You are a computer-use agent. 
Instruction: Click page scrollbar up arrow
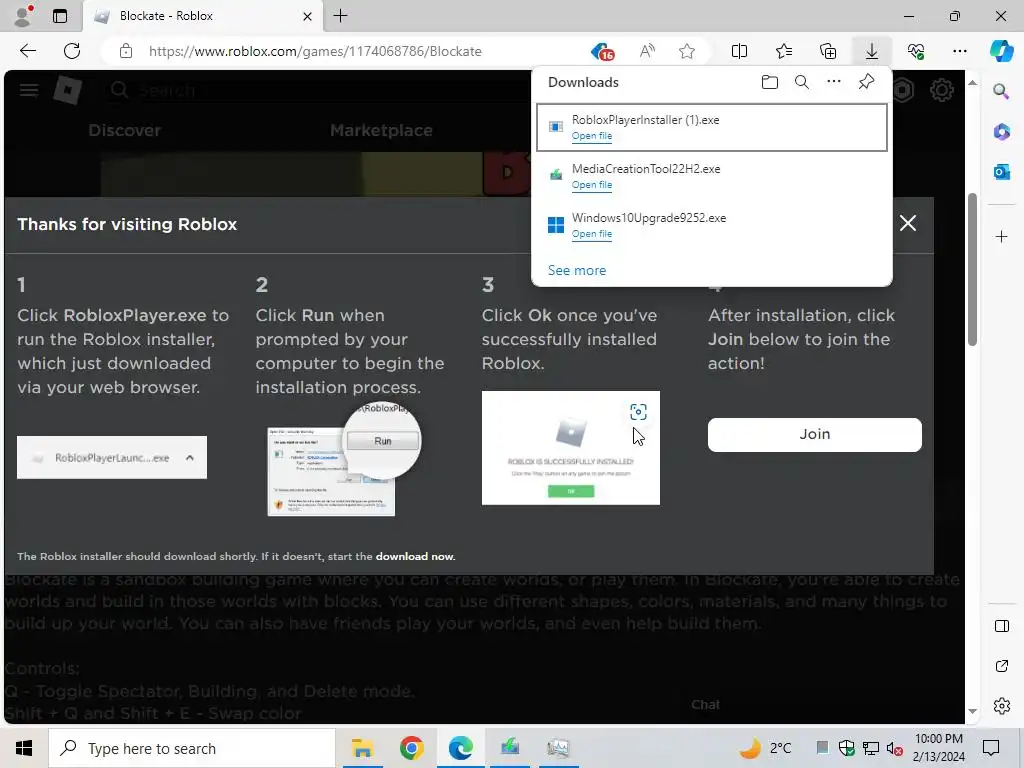(x=972, y=82)
